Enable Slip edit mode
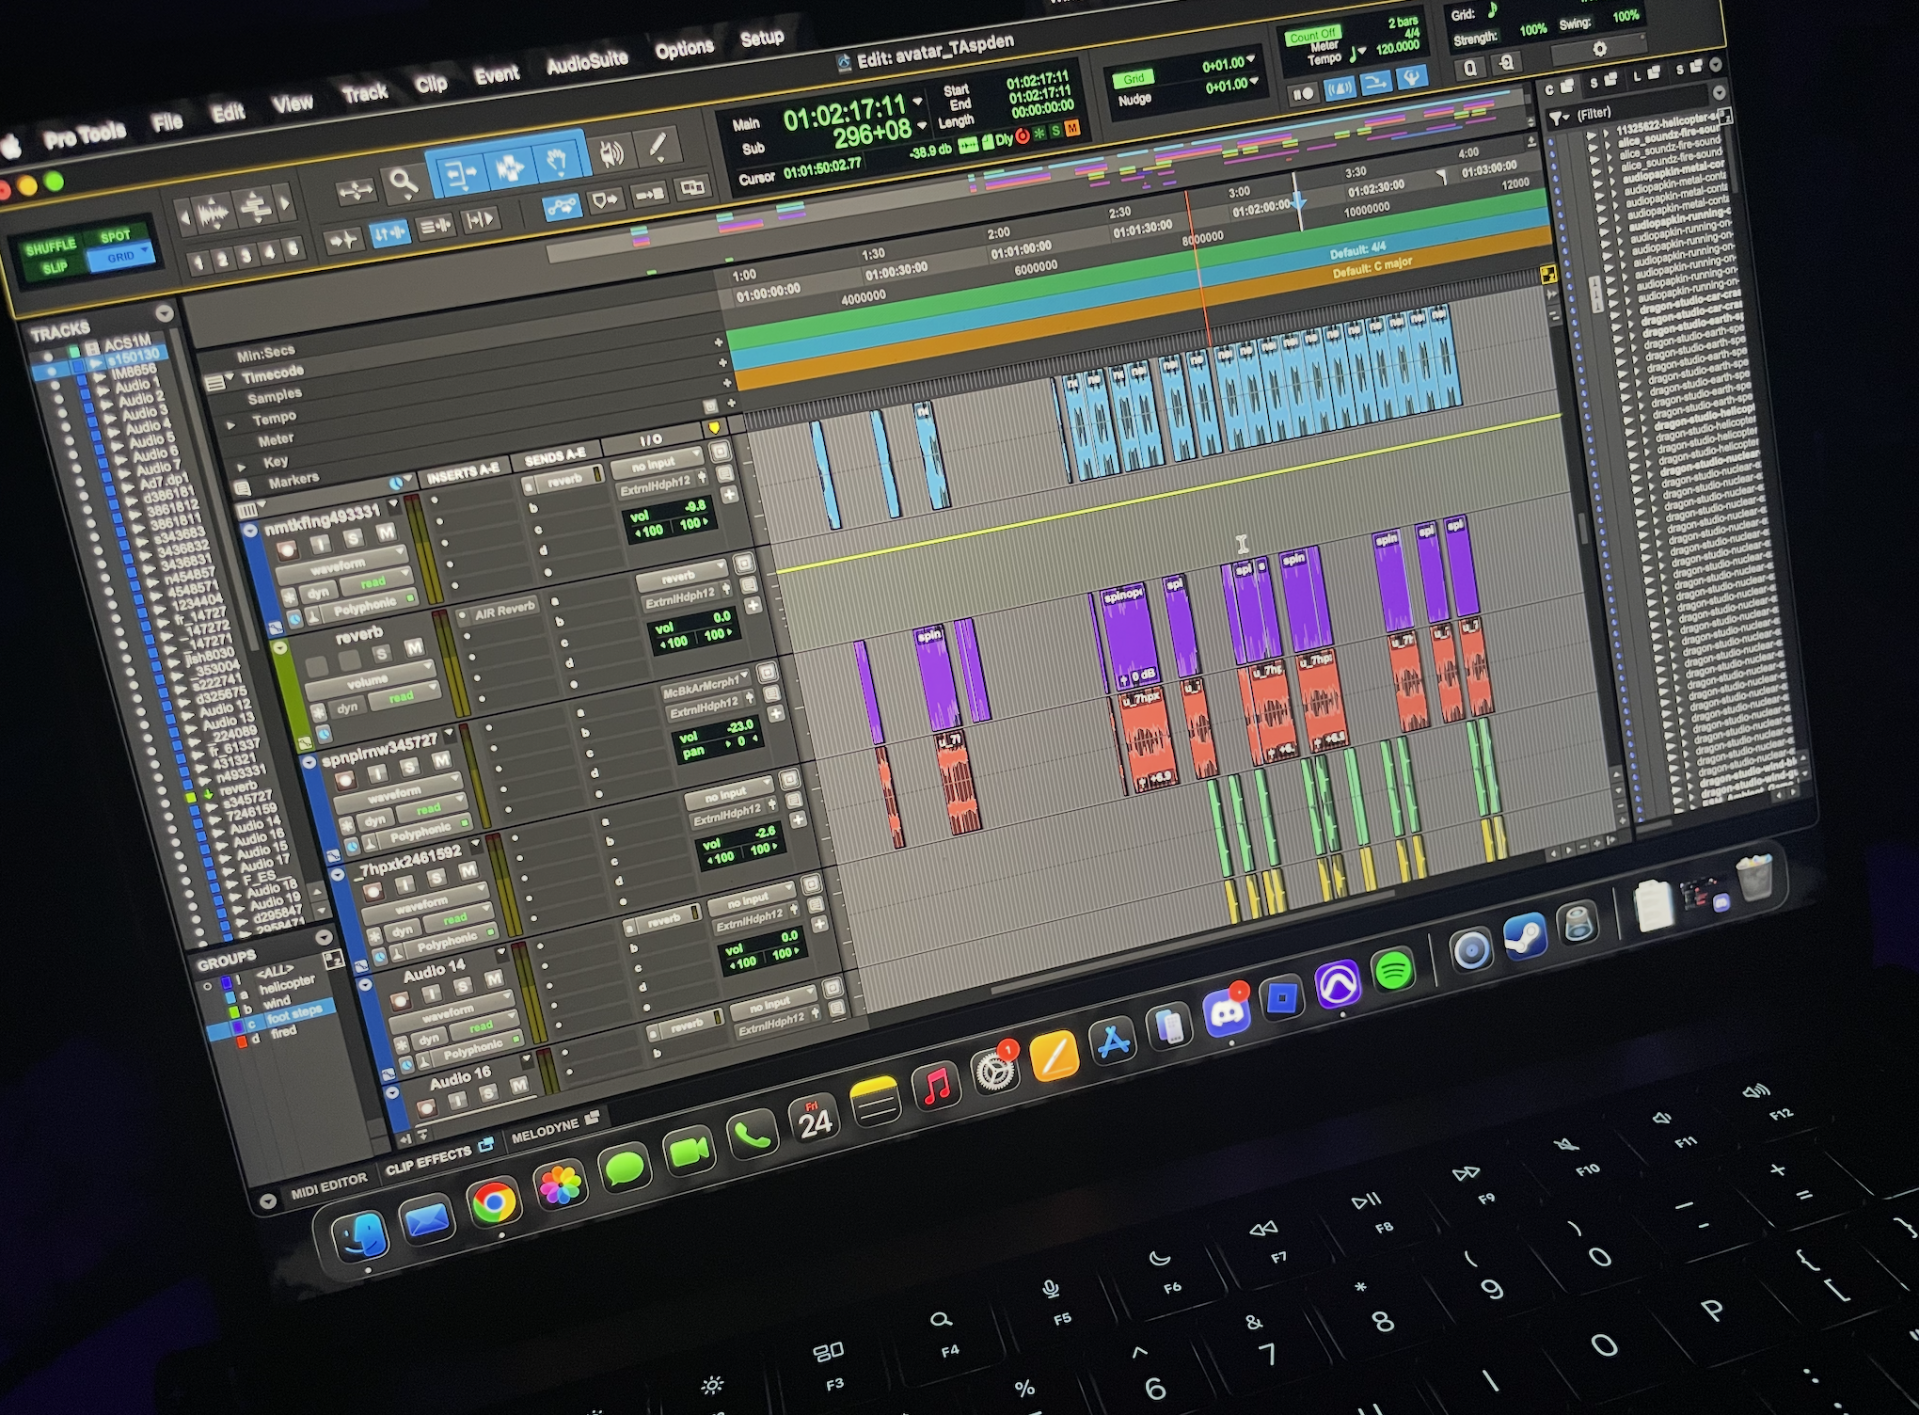Screen dimensions: 1919x1415 coord(55,268)
